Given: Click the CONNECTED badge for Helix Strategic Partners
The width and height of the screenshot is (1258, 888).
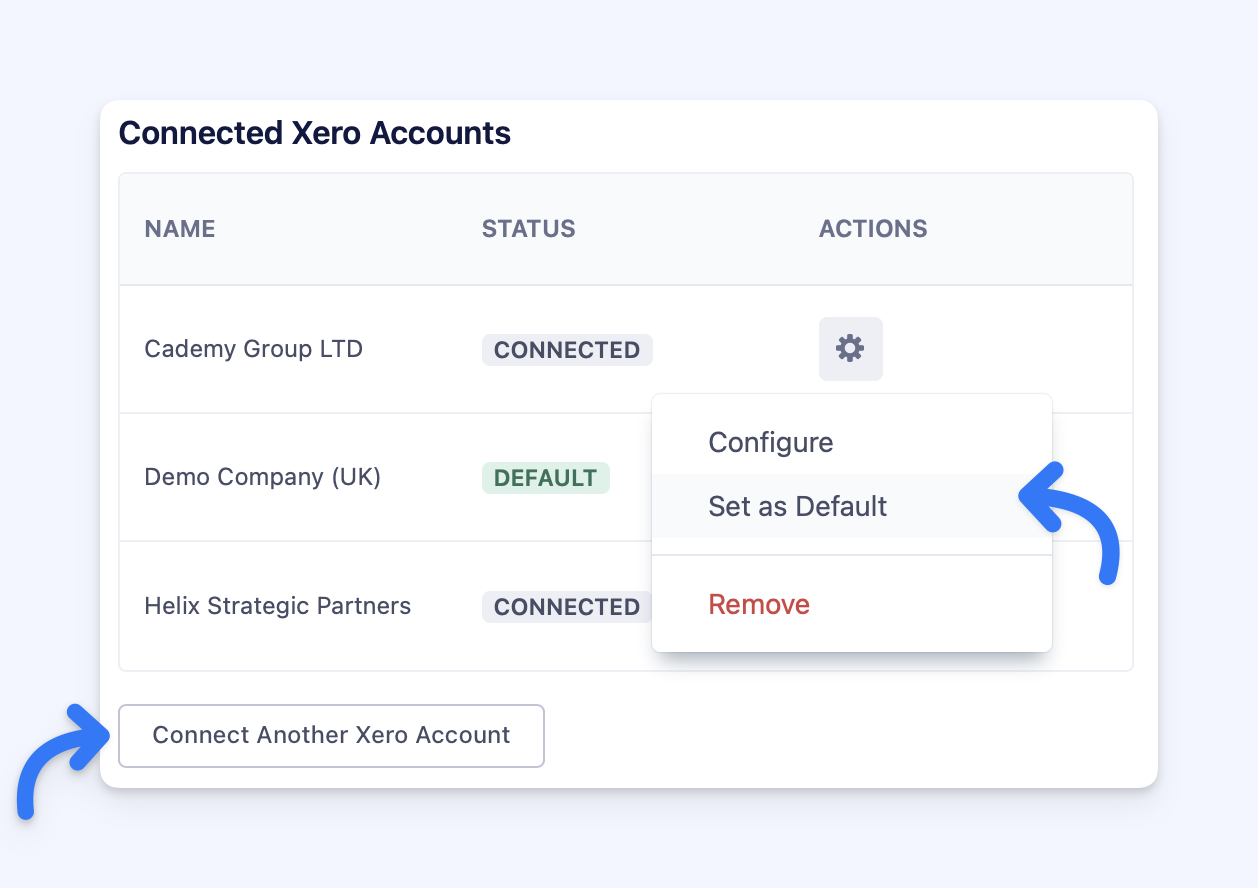Looking at the screenshot, I should pyautogui.click(x=566, y=607).
